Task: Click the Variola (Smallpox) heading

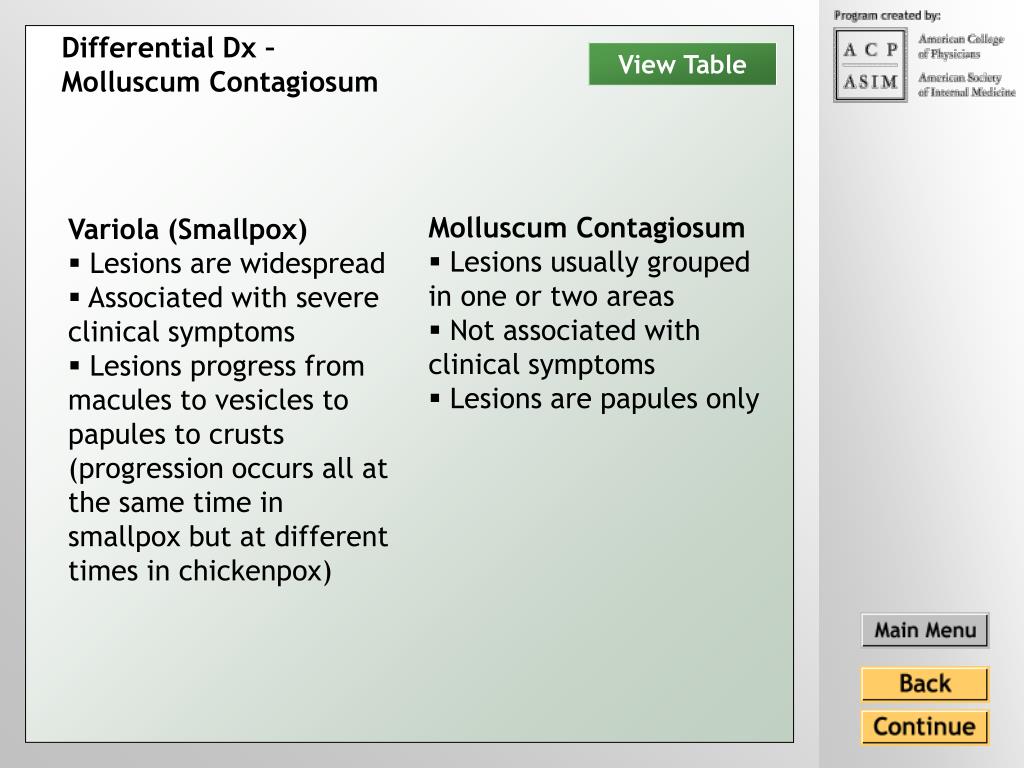Action: (187, 229)
